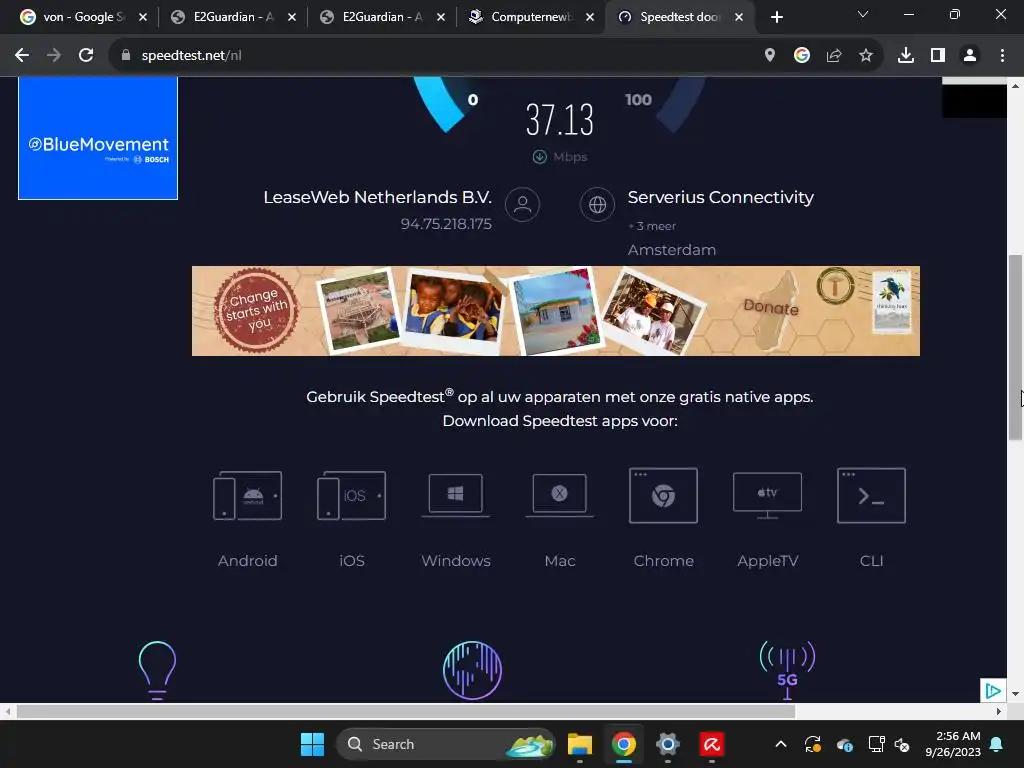Share this page using share icon
Image resolution: width=1024 pixels, height=768 pixels.
pyautogui.click(x=834, y=56)
